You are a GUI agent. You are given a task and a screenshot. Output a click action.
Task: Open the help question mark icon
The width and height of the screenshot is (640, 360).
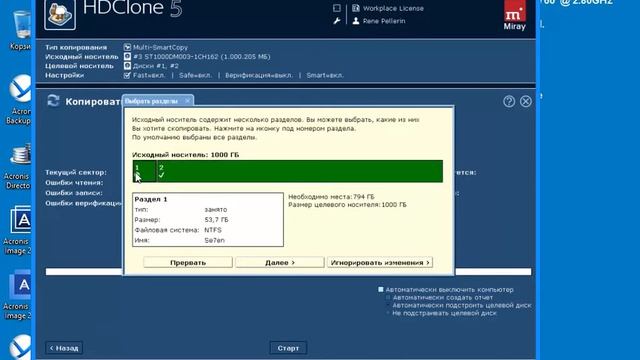coord(509,101)
